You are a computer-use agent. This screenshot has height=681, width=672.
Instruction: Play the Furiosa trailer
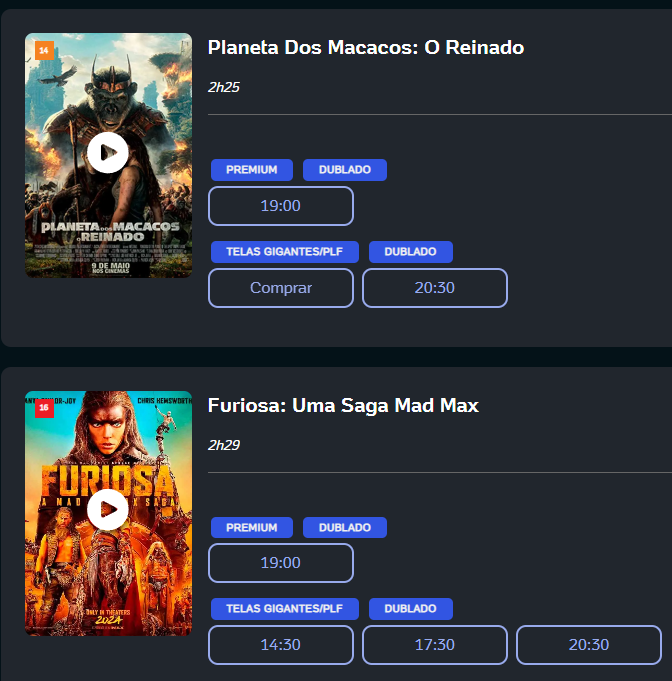click(x=107, y=510)
